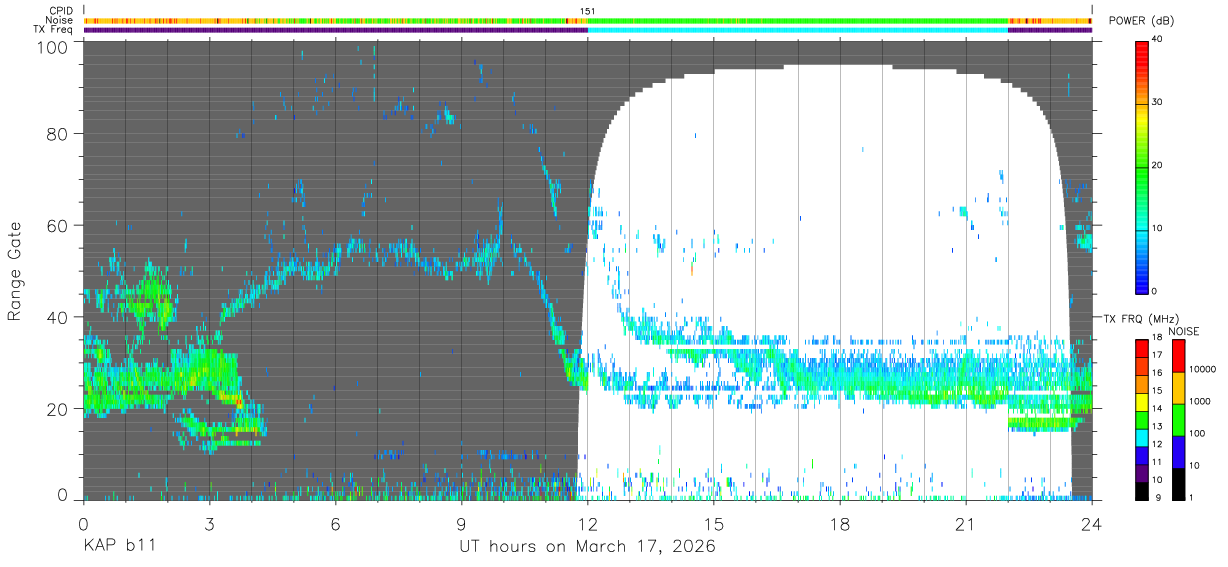Viewport: 1228px width, 567px height.
Task: Select the frequency tick 14 MHz
Action: pyautogui.click(x=1158, y=409)
